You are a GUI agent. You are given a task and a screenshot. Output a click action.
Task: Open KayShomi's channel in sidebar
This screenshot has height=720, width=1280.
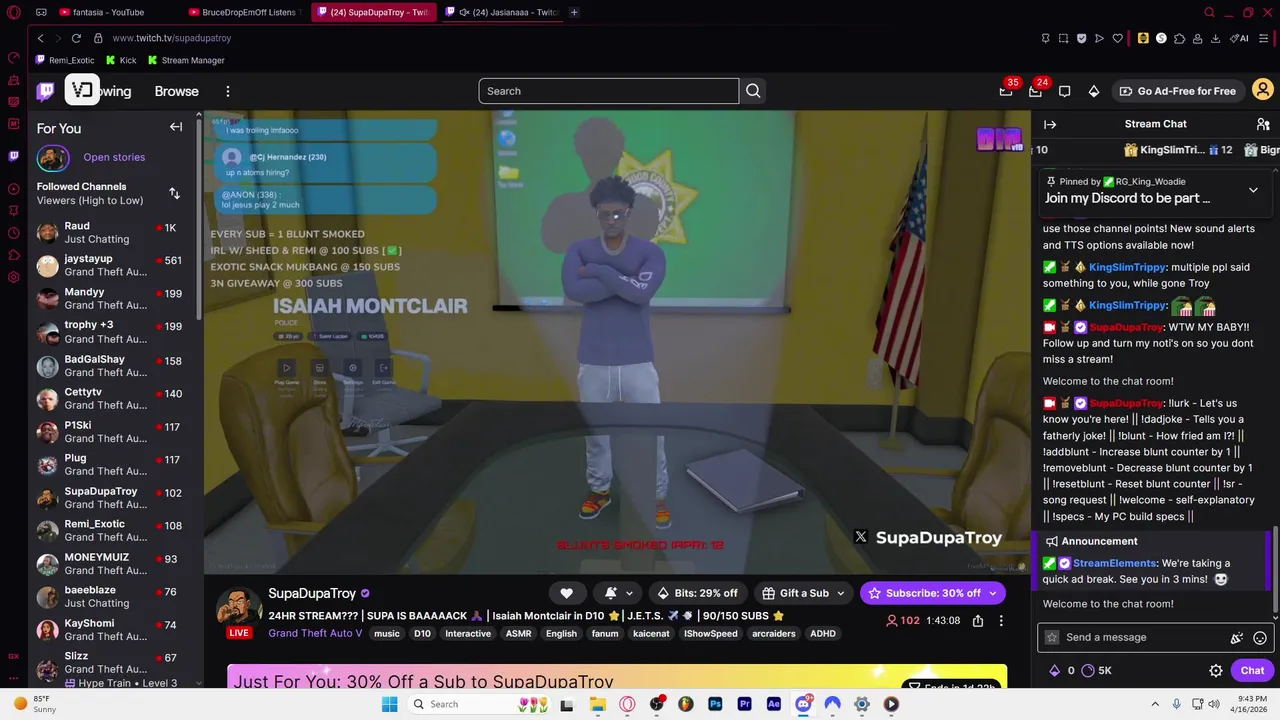(114, 630)
